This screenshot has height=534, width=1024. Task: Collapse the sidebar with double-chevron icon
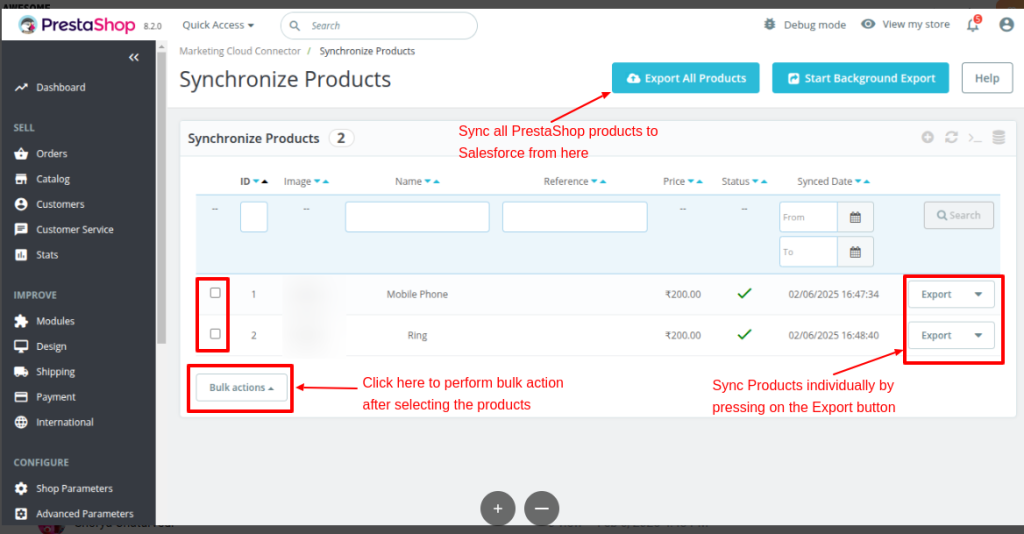tap(134, 57)
